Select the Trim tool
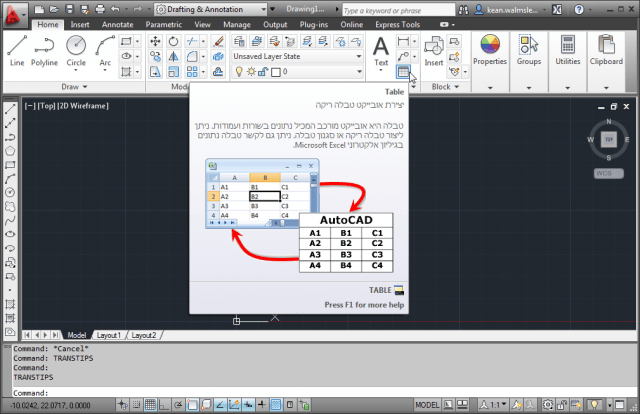The height and width of the screenshot is (414, 640). 192,41
